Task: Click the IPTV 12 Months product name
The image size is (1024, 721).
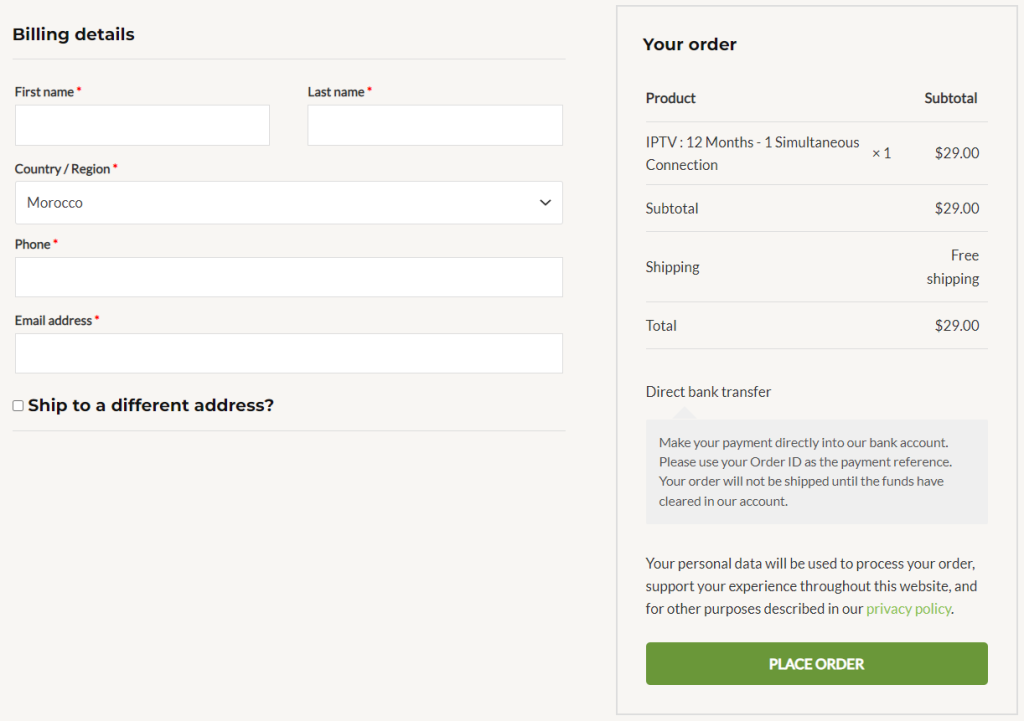Action: click(752, 153)
